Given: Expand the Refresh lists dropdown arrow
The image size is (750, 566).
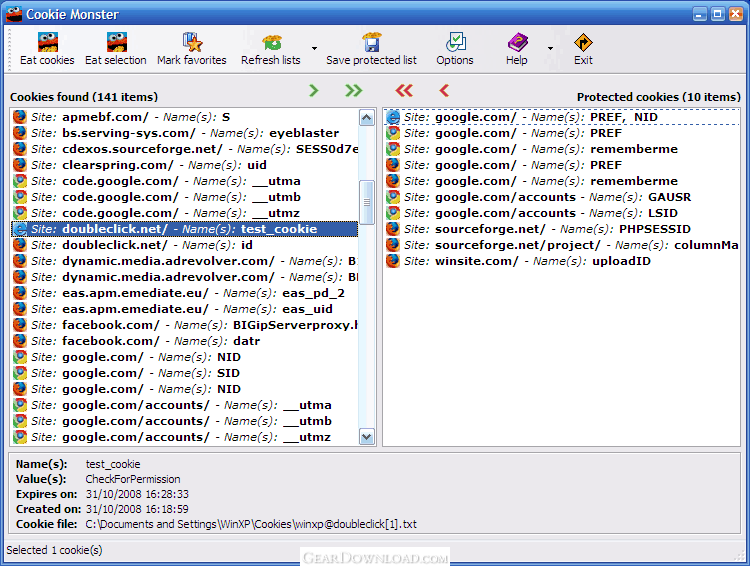Looking at the screenshot, I should coord(314,48).
